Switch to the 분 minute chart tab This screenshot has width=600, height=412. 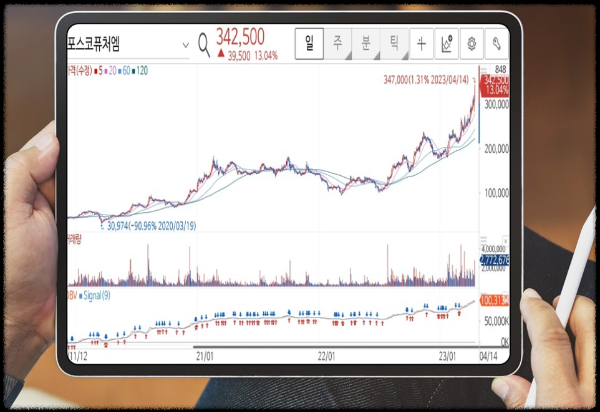[x=366, y=44]
